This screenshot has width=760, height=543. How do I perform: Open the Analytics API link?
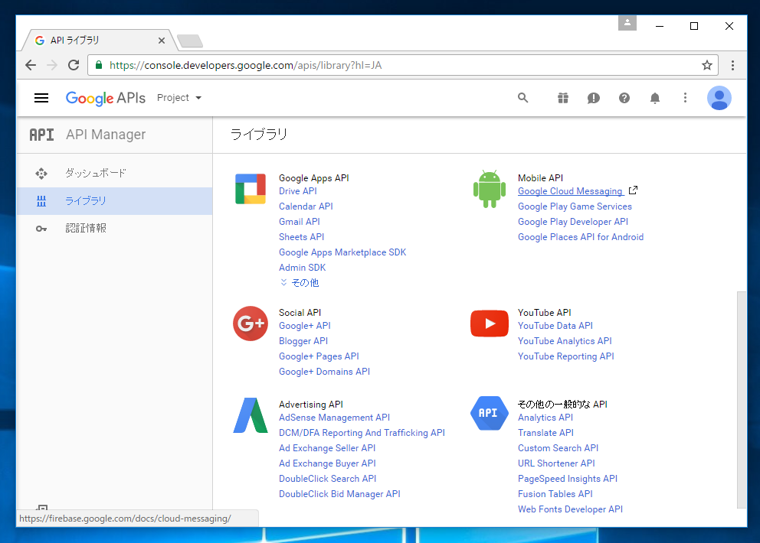[x=545, y=417]
